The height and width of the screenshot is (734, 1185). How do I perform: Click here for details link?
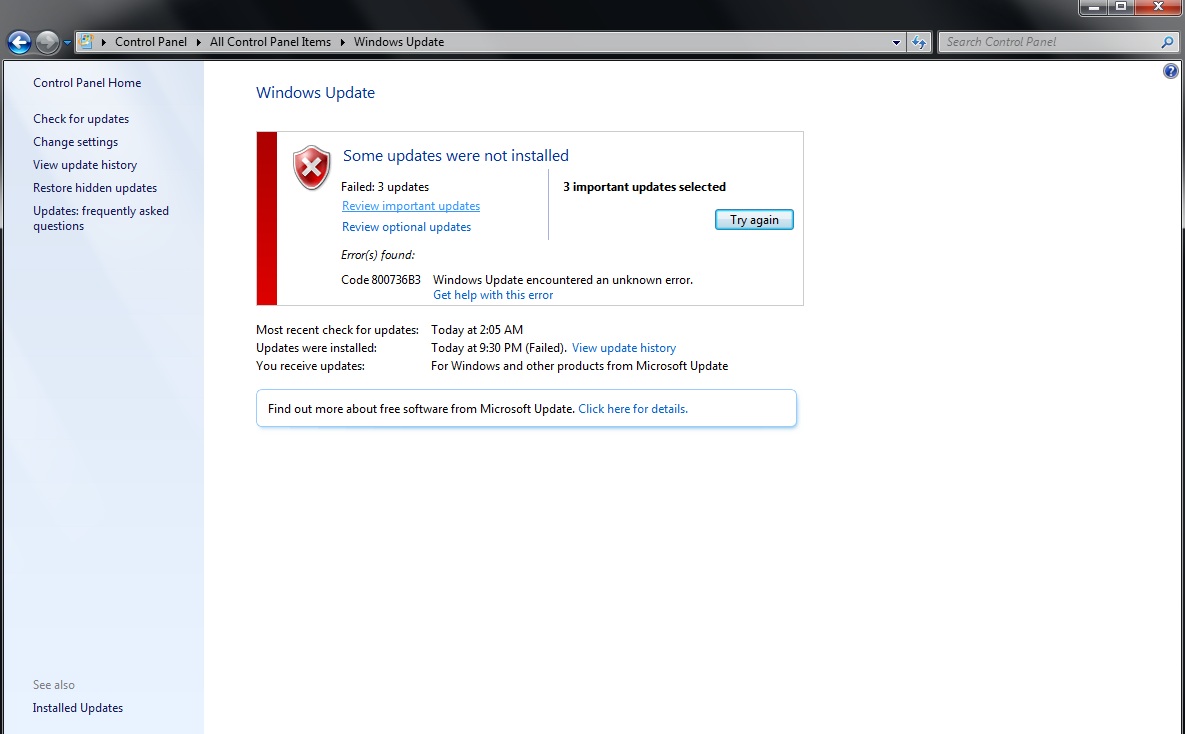(633, 409)
